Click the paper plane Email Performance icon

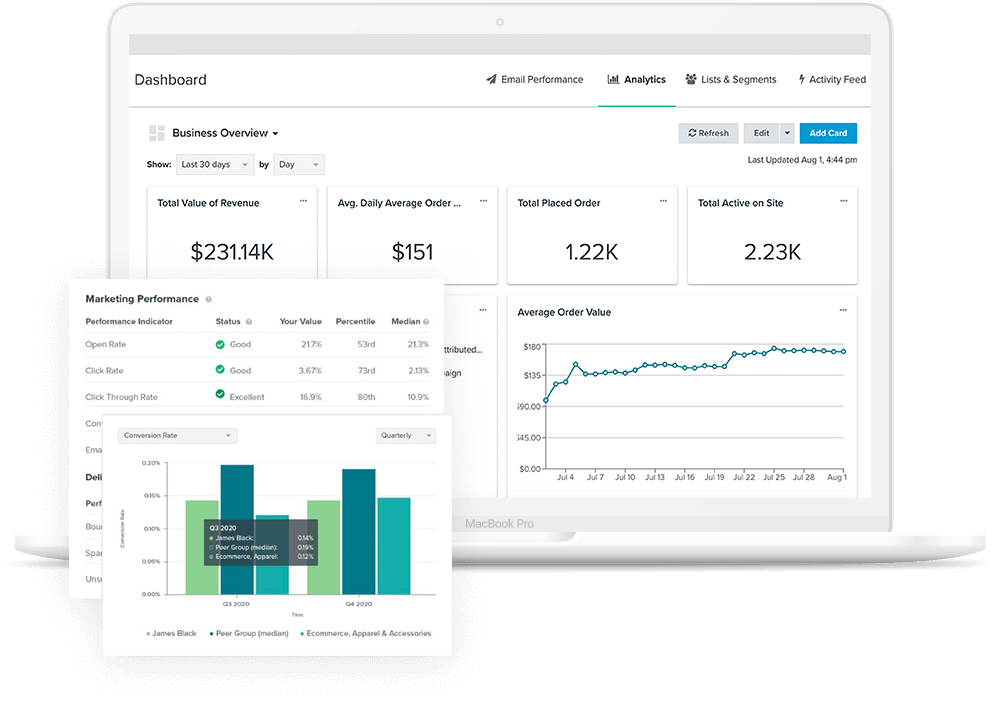coord(491,79)
